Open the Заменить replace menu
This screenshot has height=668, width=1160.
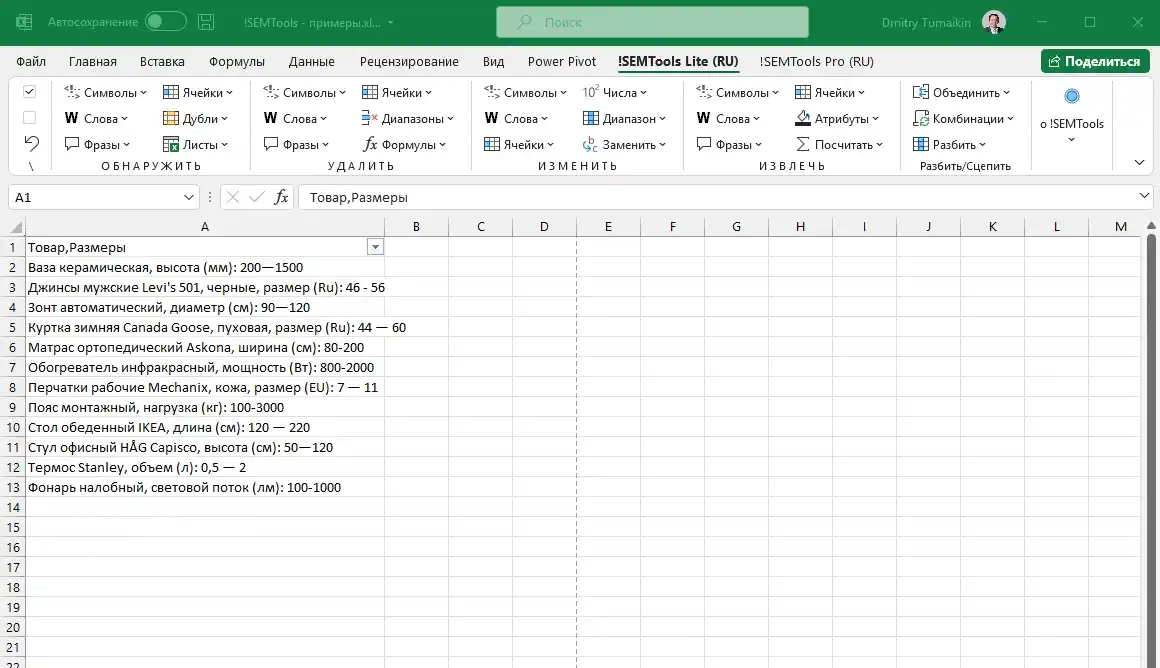click(624, 144)
